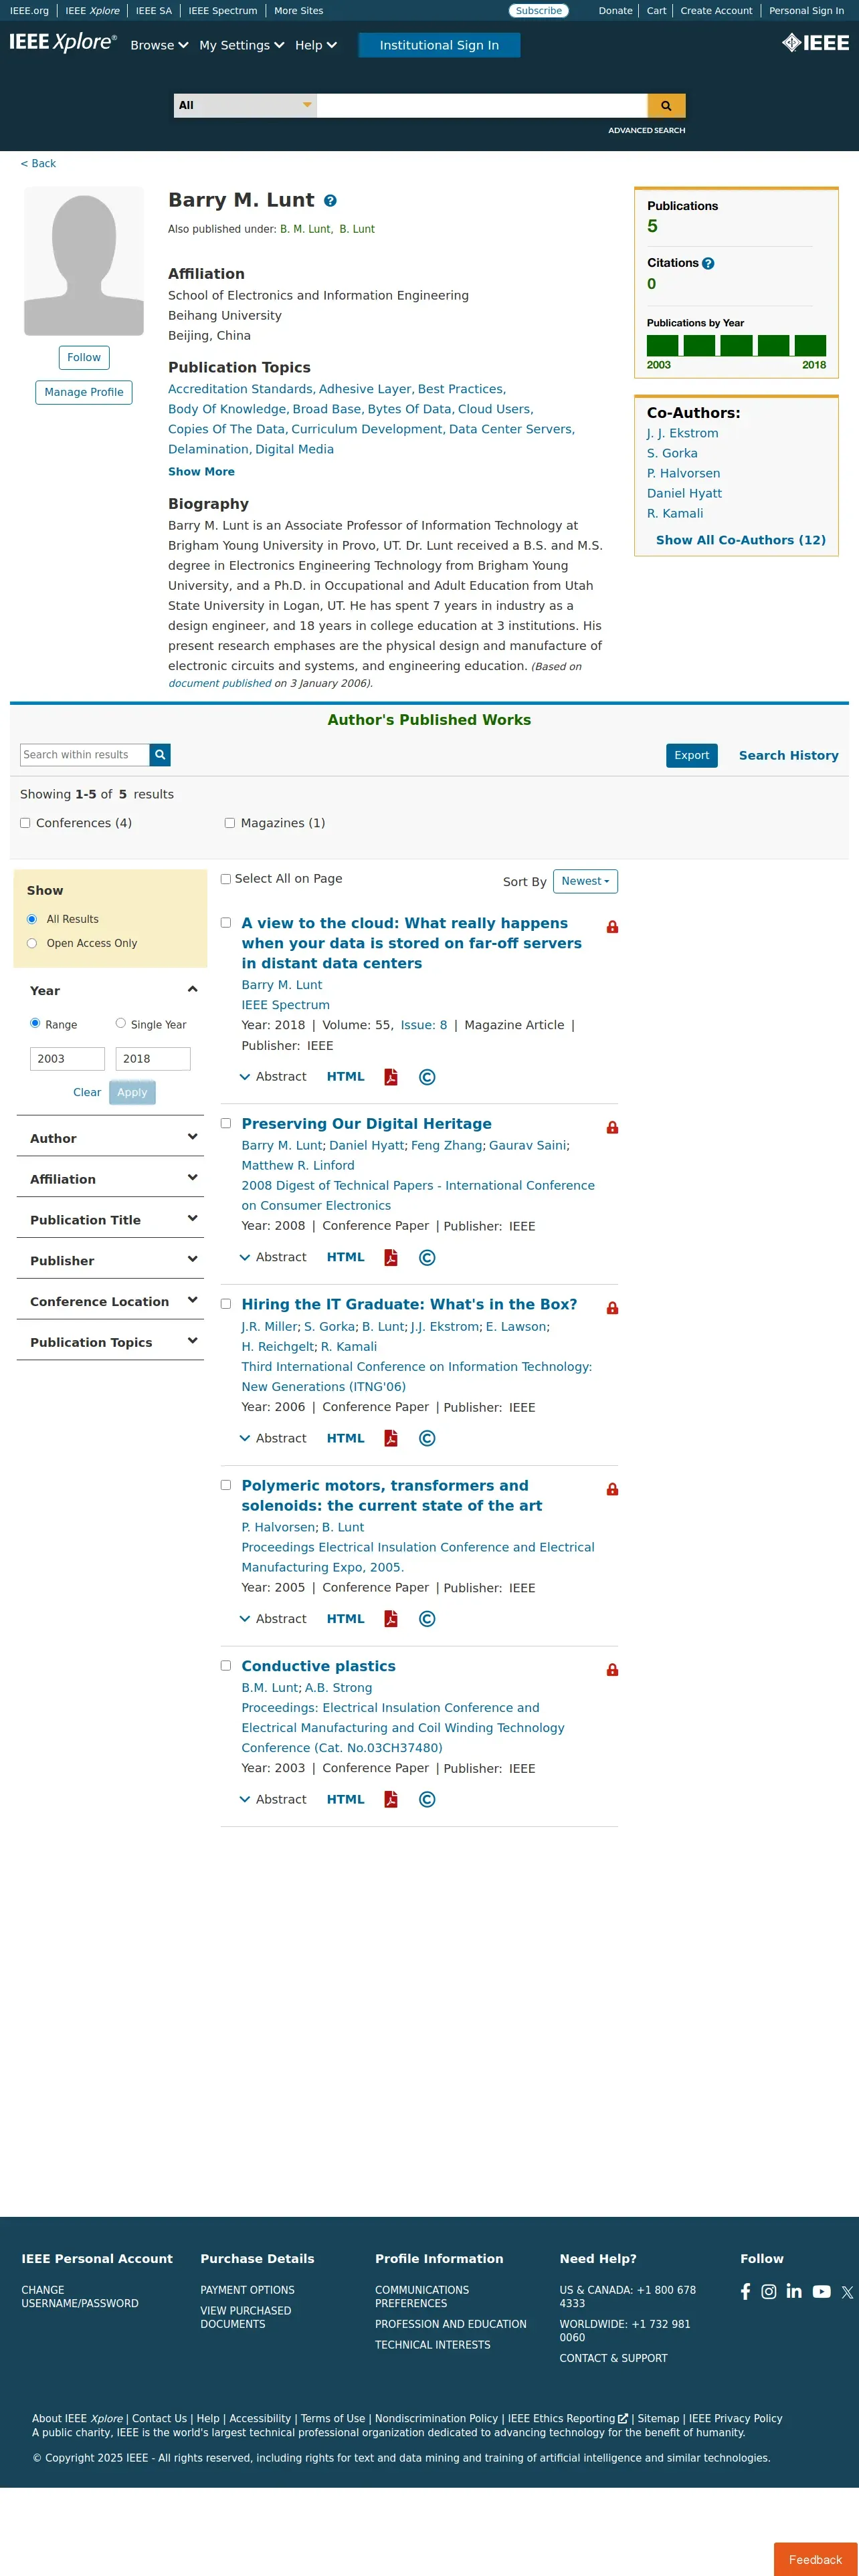Click the Search within results field
Viewport: 859px width, 2576px height.
85,755
